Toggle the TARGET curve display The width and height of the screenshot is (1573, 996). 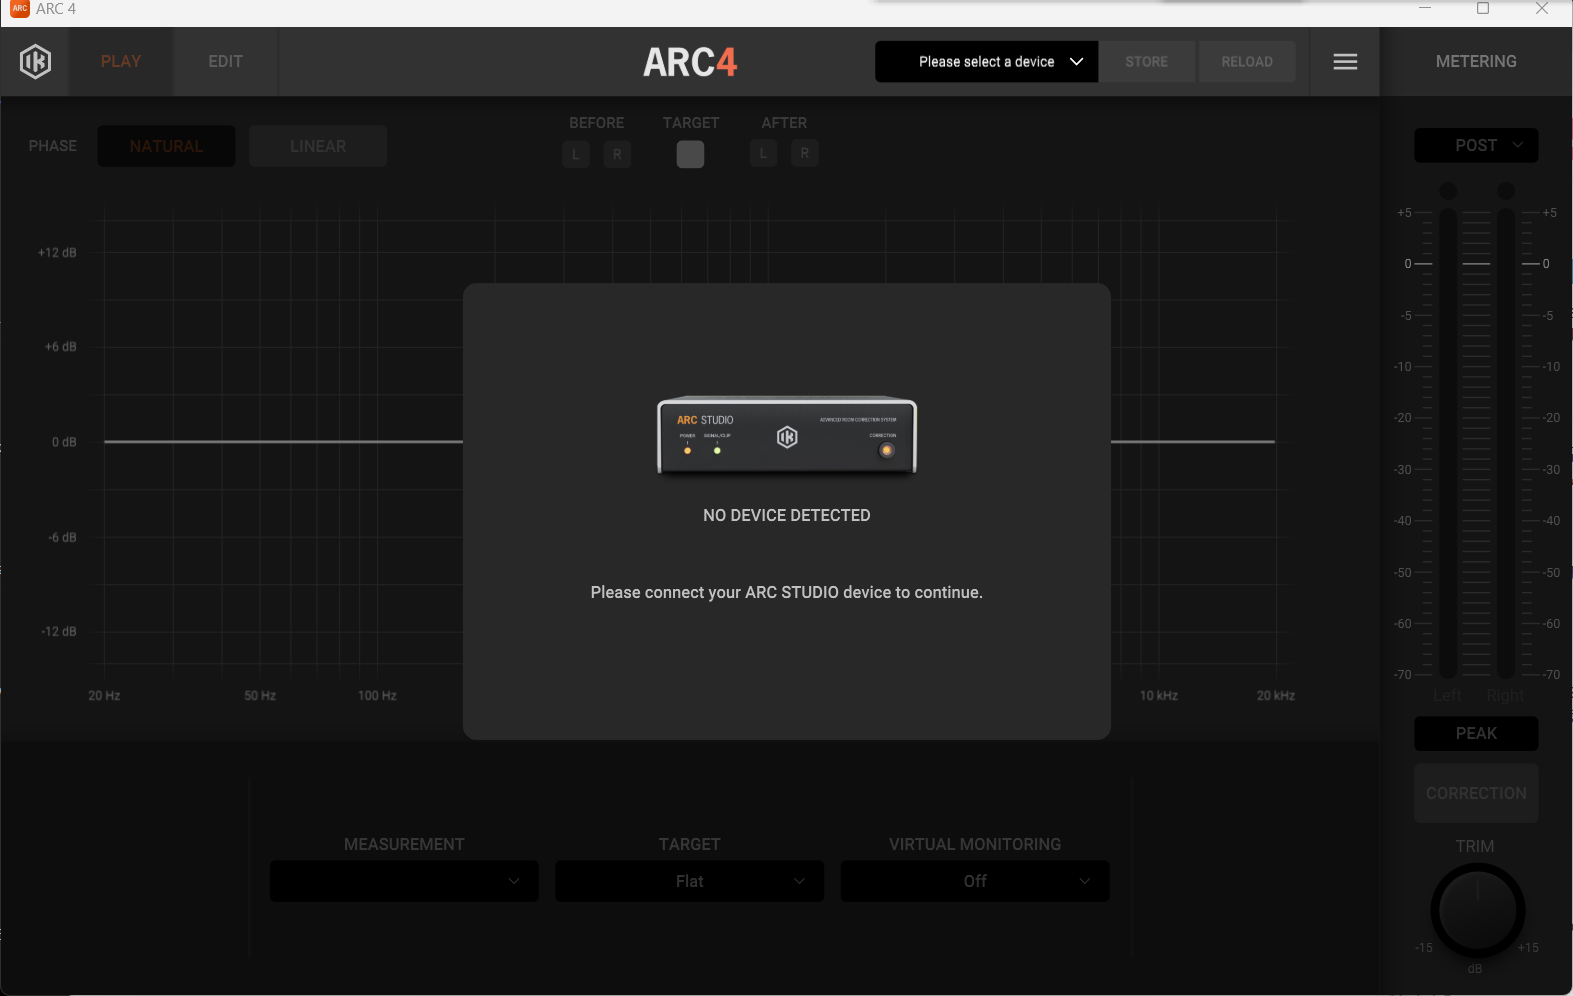(690, 154)
